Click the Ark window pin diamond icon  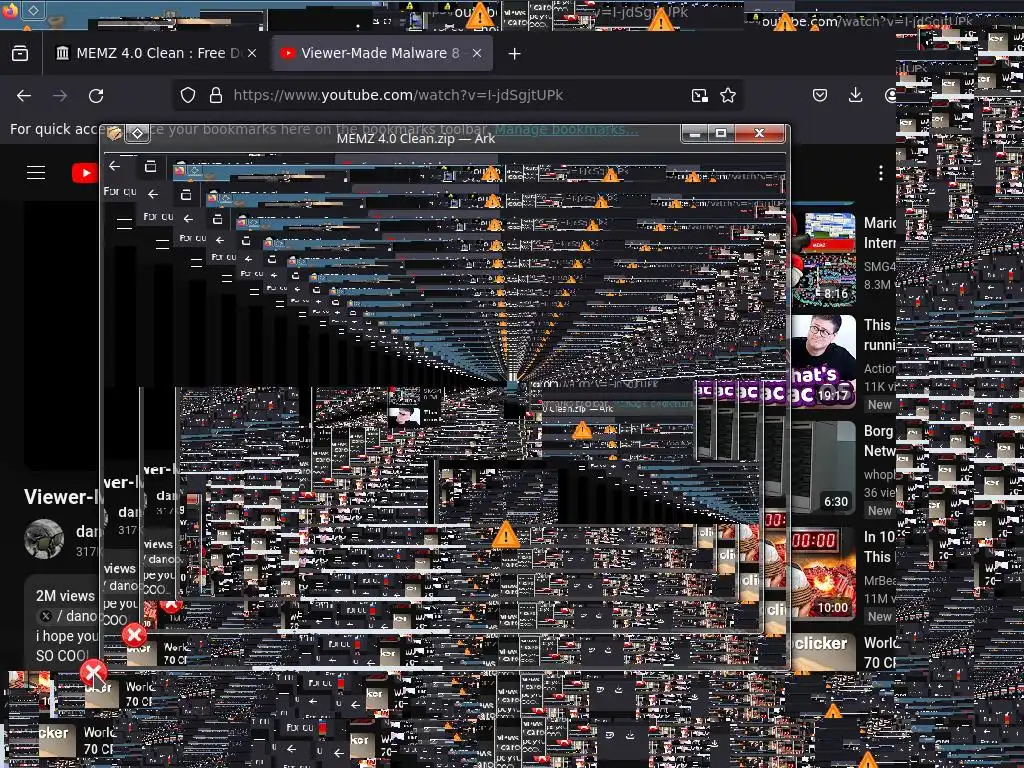point(137,134)
